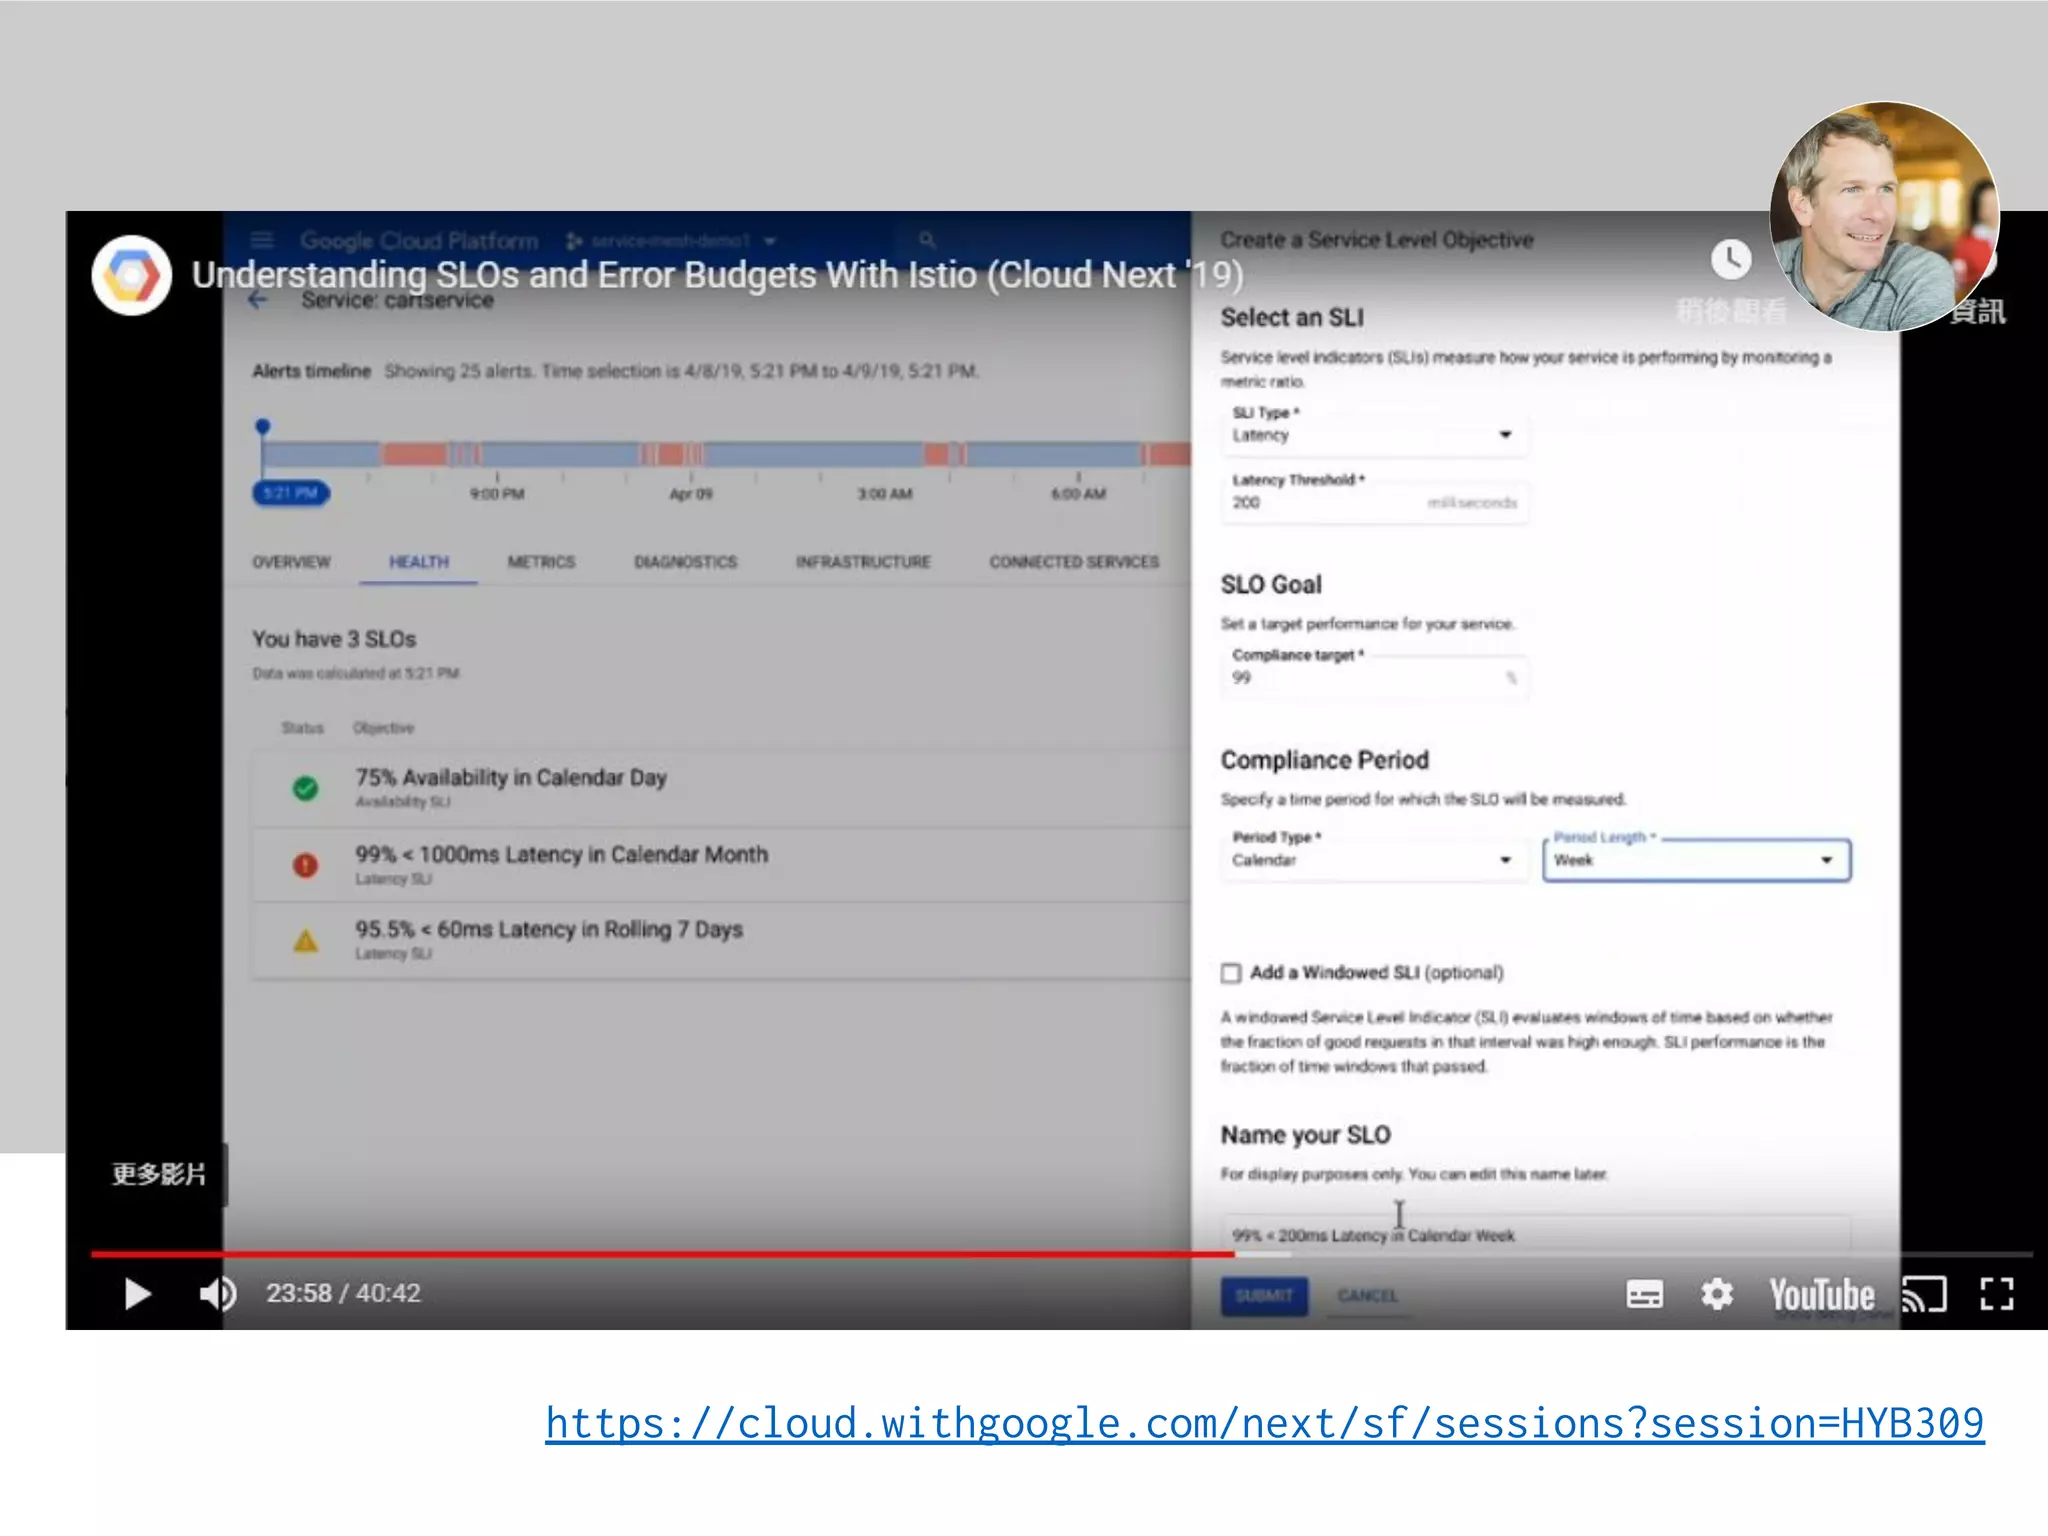Viewport: 2048px width, 1536px height.
Task: Click the Cancel button
Action: coord(1367,1296)
